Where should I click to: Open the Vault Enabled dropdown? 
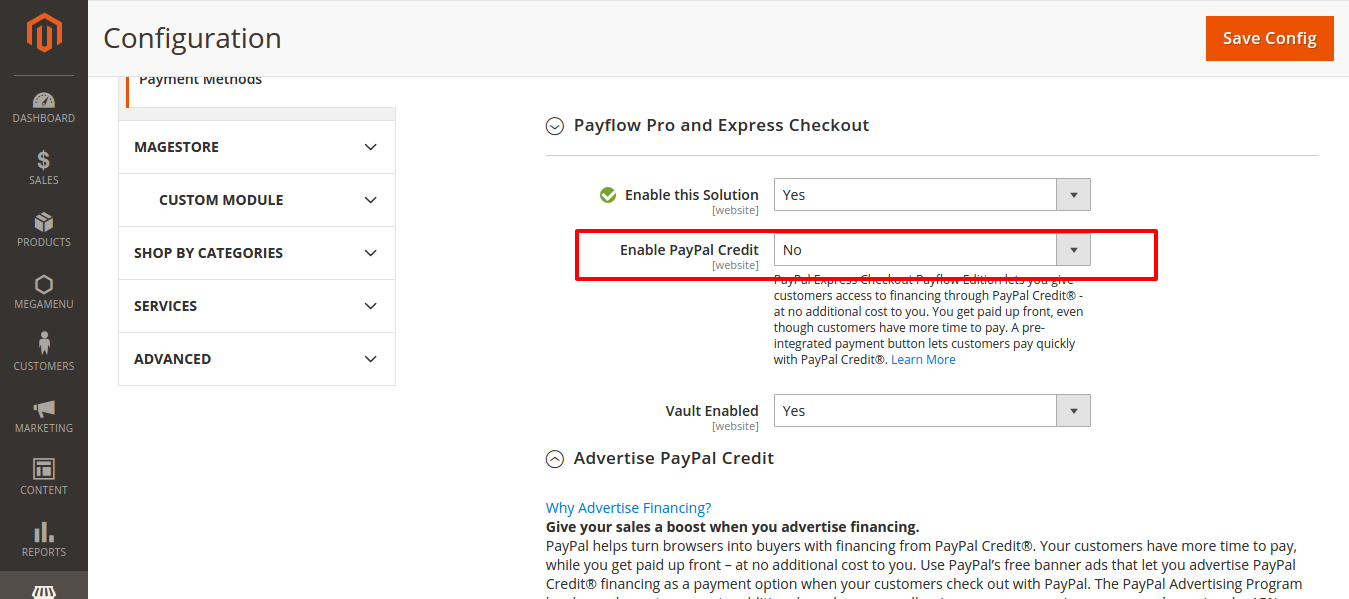point(1073,410)
